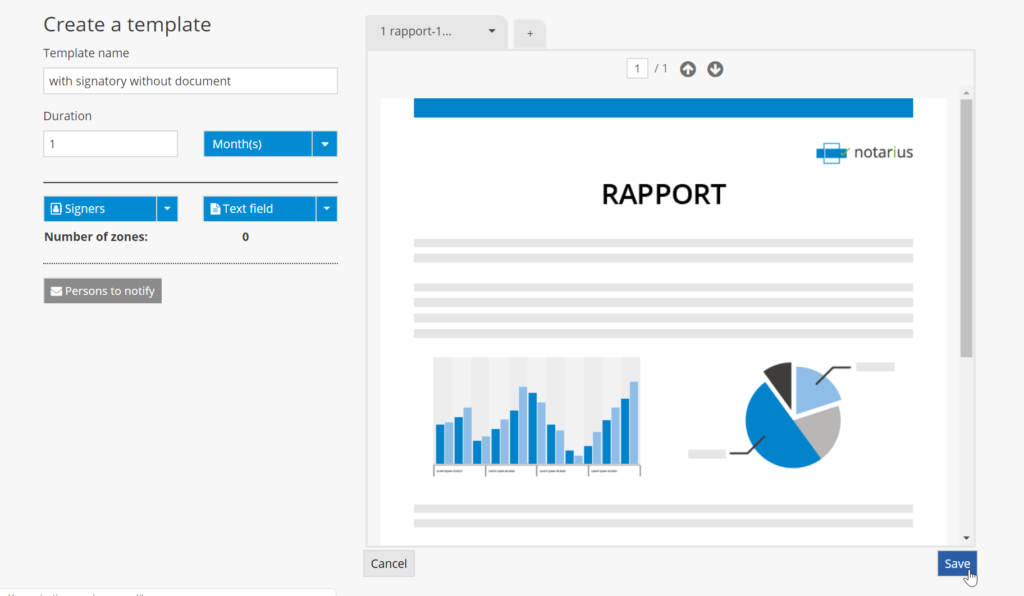This screenshot has width=1024, height=596.
Task: Click the notarius logo in the document
Action: pos(864,152)
